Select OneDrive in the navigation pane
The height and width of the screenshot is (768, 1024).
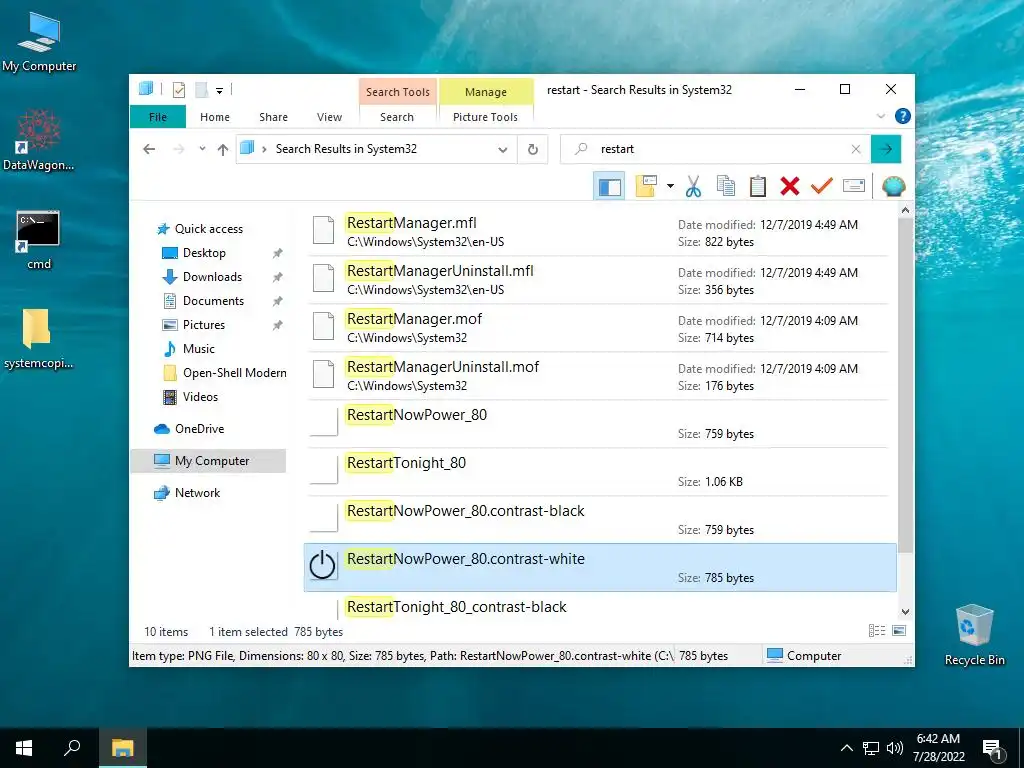[199, 429]
